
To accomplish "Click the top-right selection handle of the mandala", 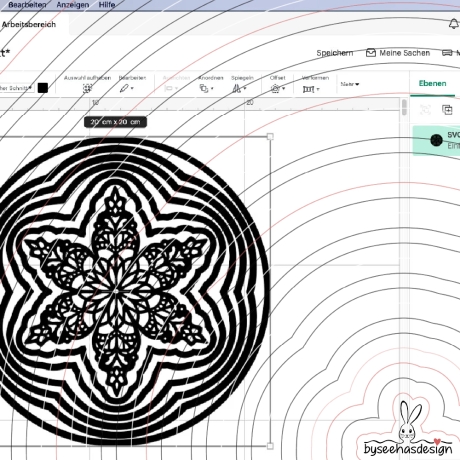I will pyautogui.click(x=270, y=136).
